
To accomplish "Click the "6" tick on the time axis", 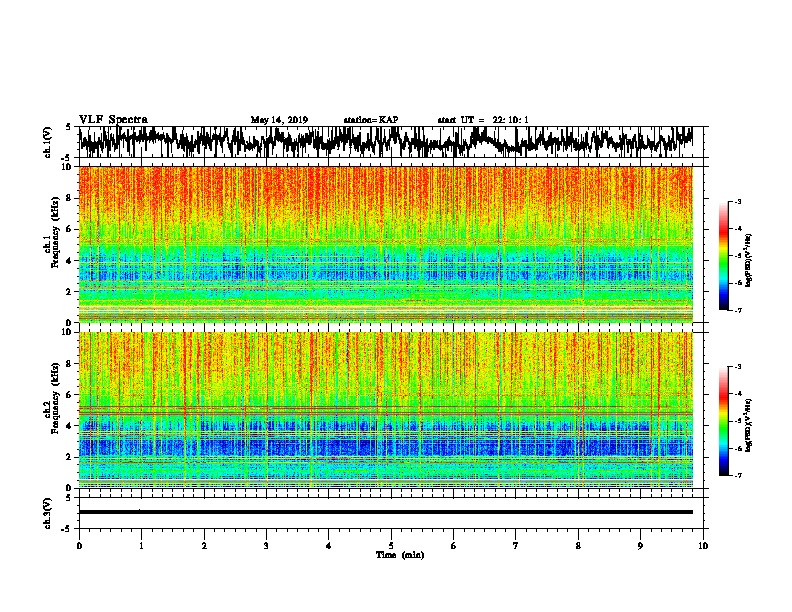I will pos(454,546).
